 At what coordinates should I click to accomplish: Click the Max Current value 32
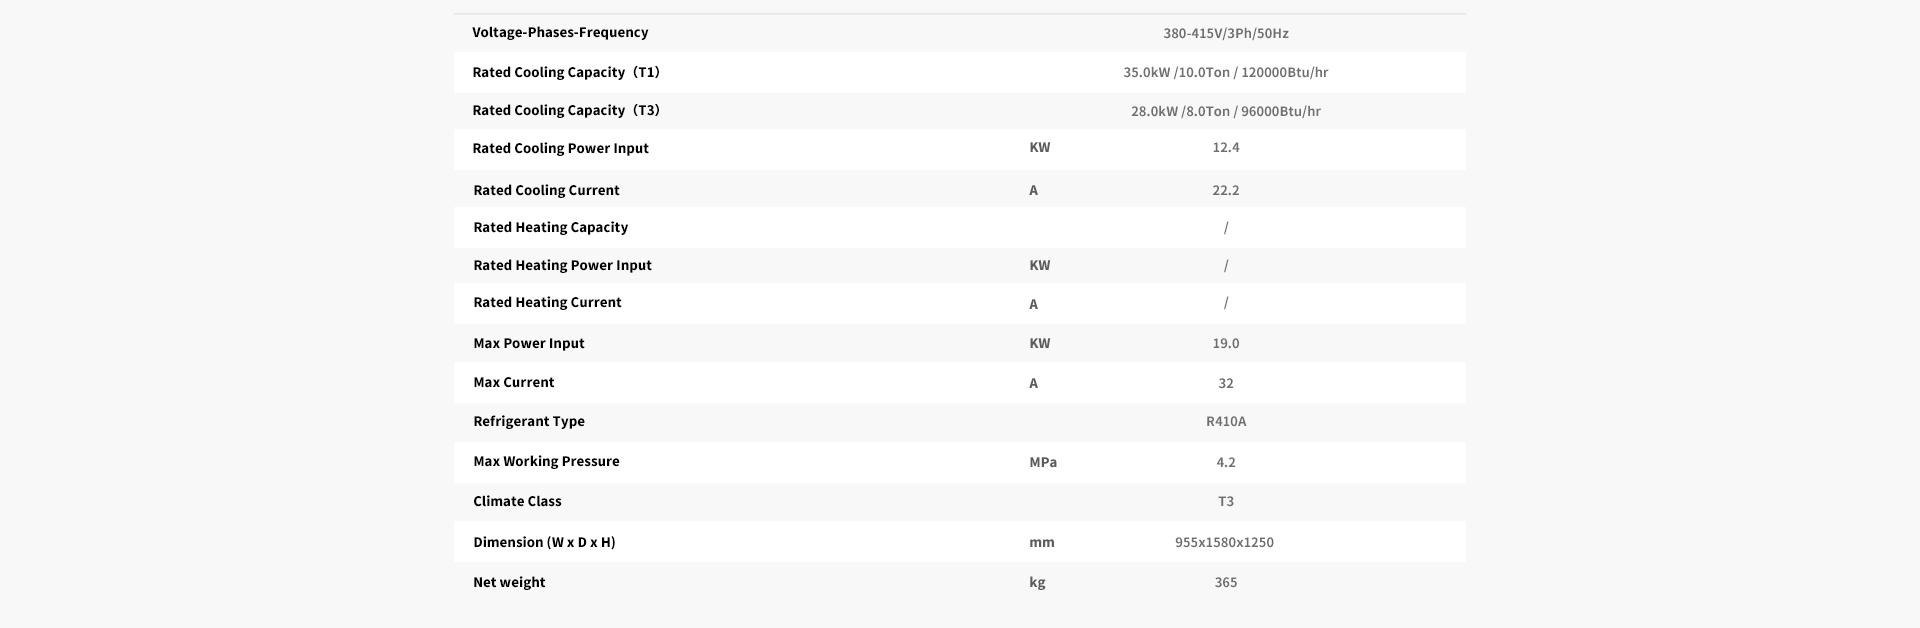point(1226,383)
